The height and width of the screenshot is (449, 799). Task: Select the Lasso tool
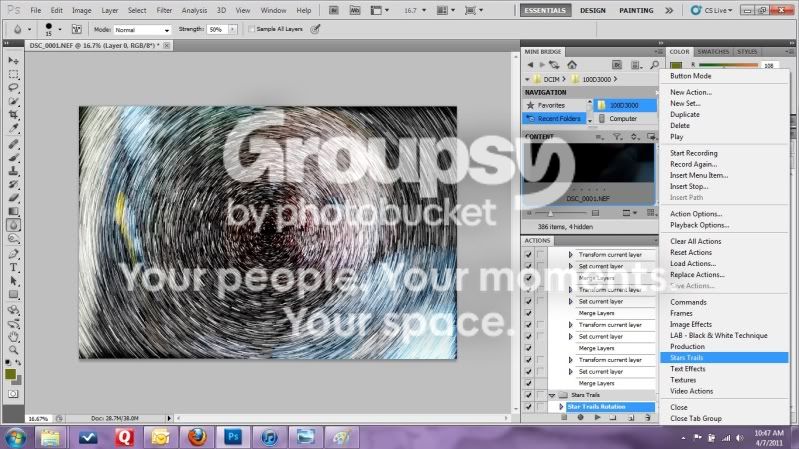(13, 88)
